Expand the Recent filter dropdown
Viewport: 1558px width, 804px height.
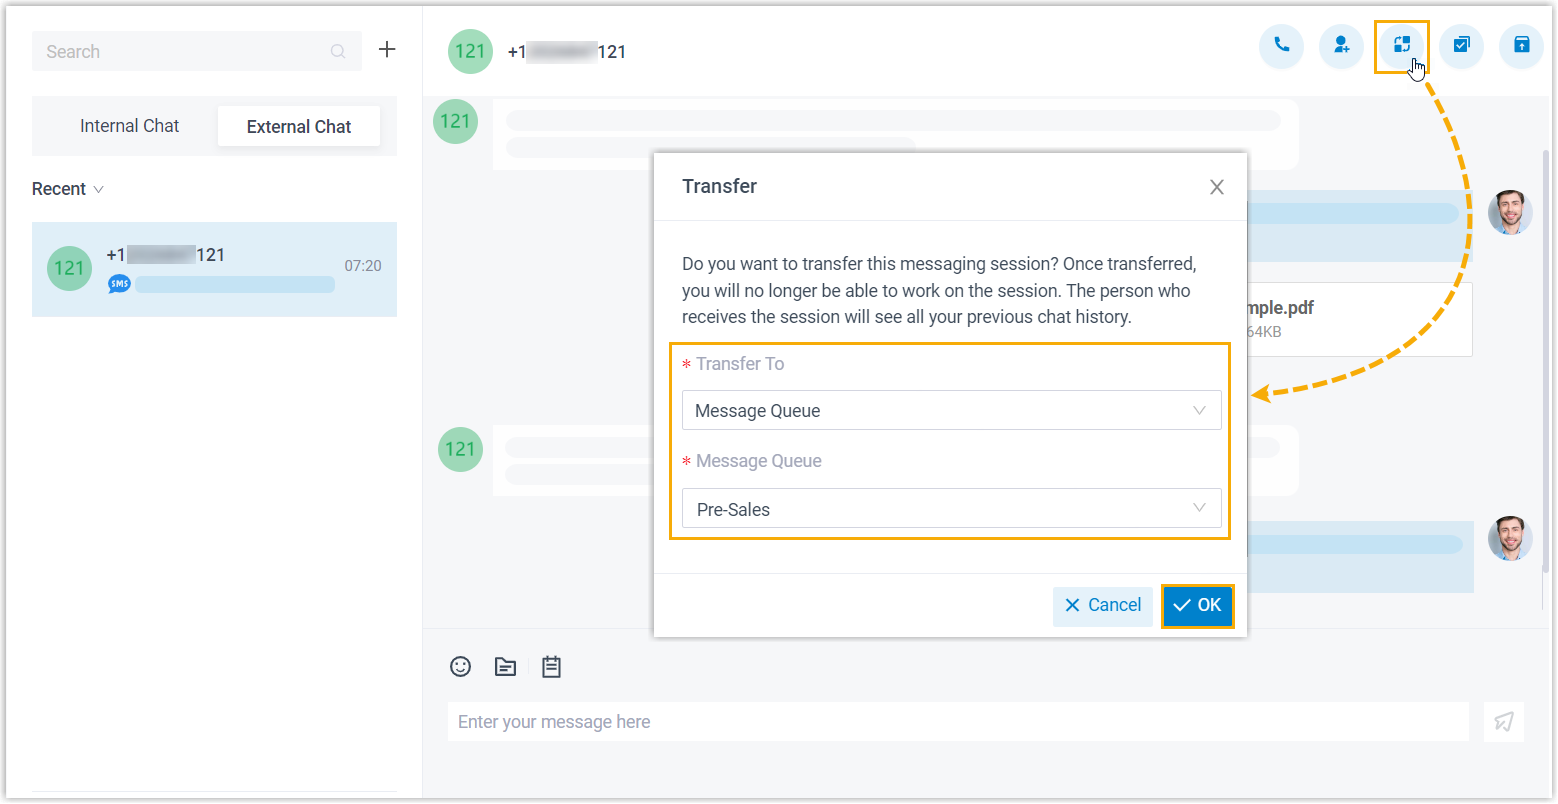68,189
